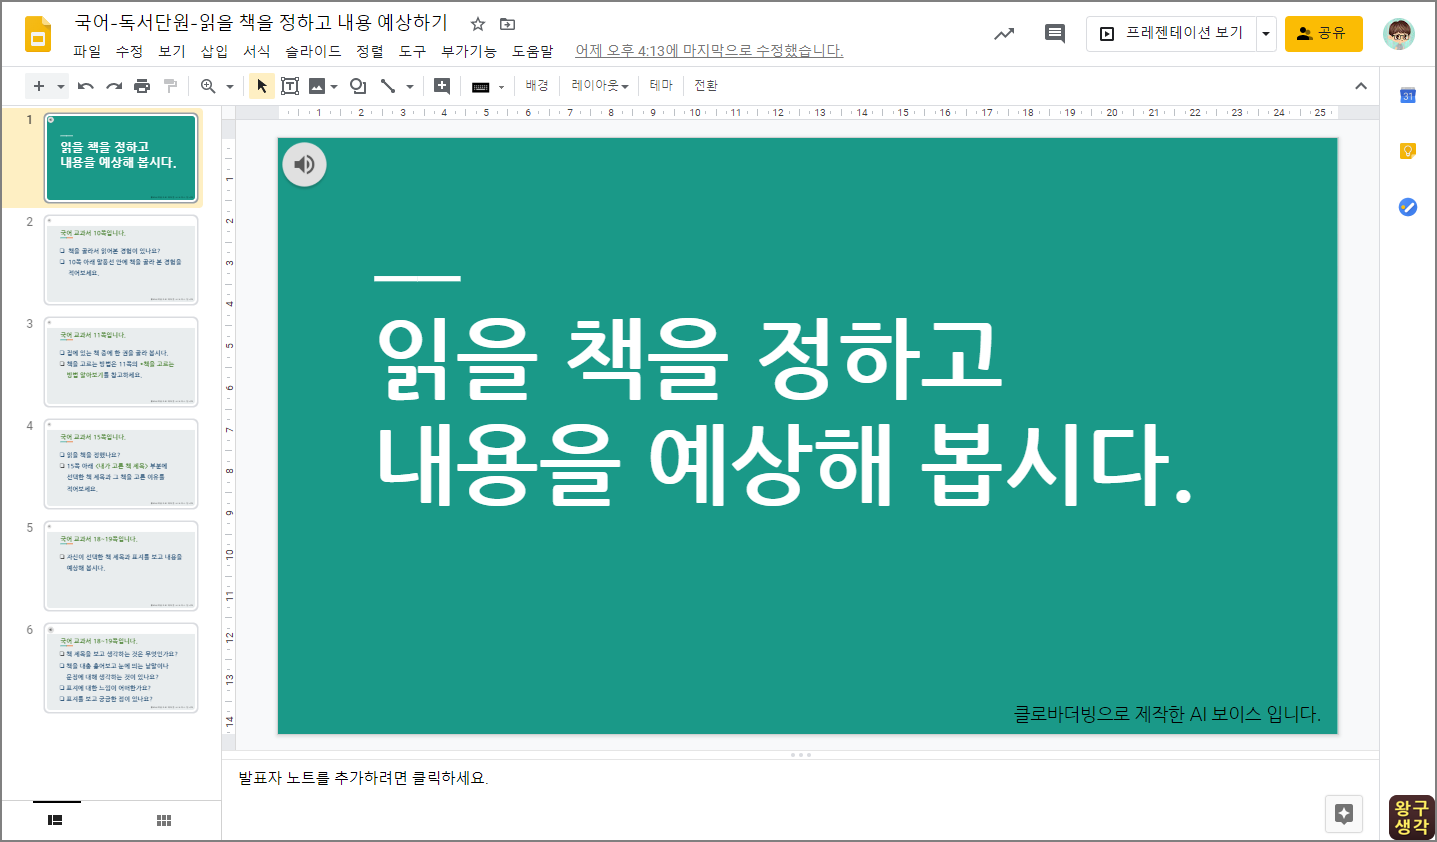Open Google Tasks in the side panel
This screenshot has height=842, width=1437.
coord(1408,207)
